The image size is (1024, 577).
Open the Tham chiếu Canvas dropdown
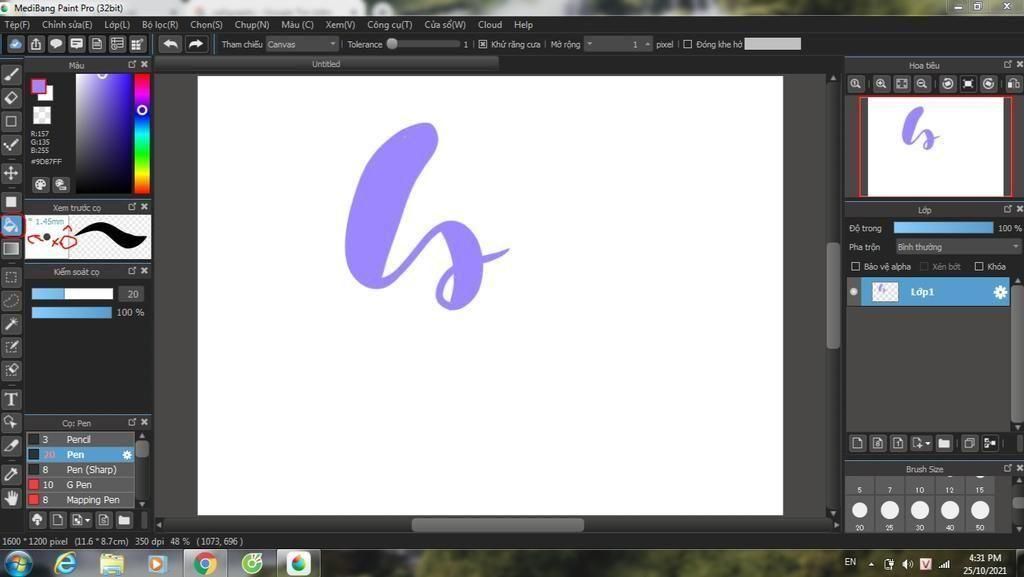tap(302, 44)
